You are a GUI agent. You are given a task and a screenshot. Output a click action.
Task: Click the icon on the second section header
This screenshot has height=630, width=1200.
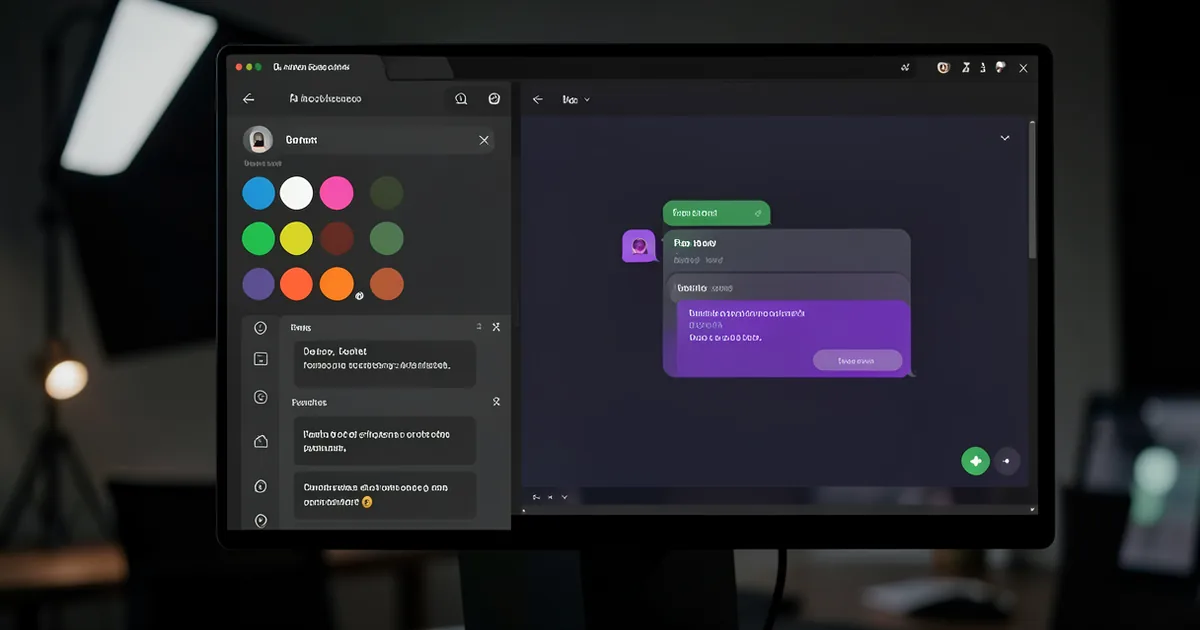[x=496, y=402]
